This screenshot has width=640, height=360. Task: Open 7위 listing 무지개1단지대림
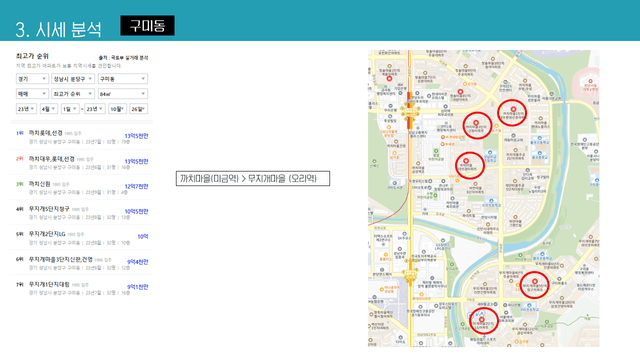pyautogui.click(x=82, y=288)
